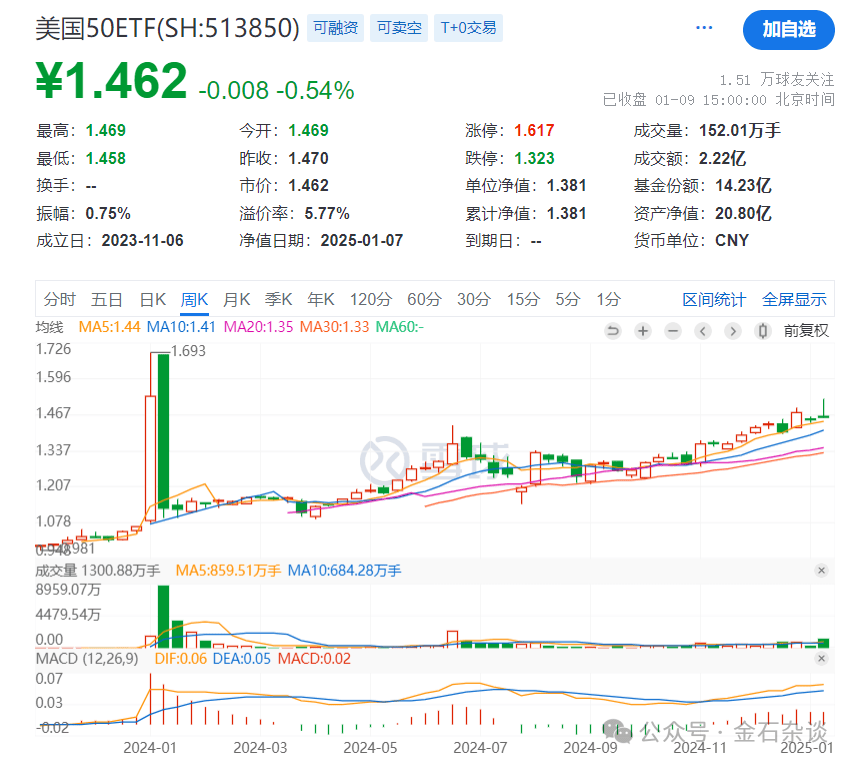Click the volume MA5:859.51万手 label
Image resolution: width=855 pixels, height=766 pixels.
(228, 571)
